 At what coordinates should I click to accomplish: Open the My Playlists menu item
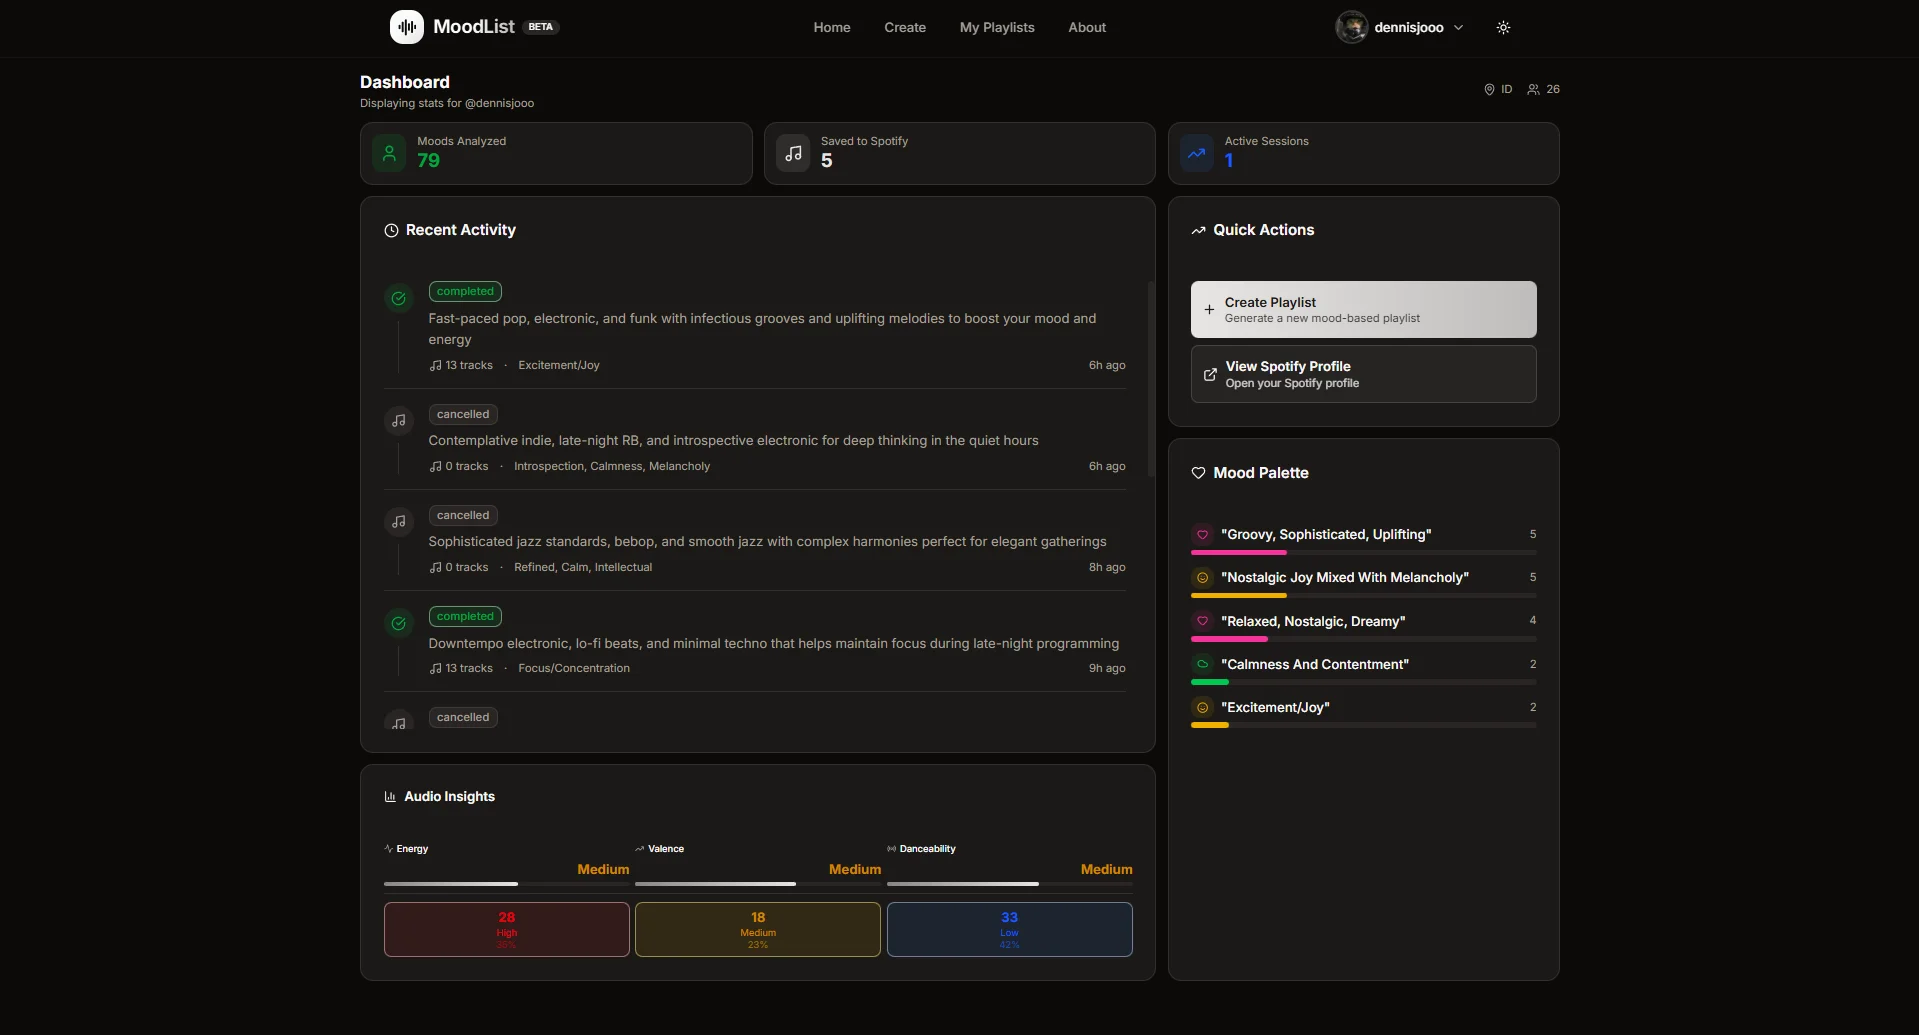click(996, 27)
